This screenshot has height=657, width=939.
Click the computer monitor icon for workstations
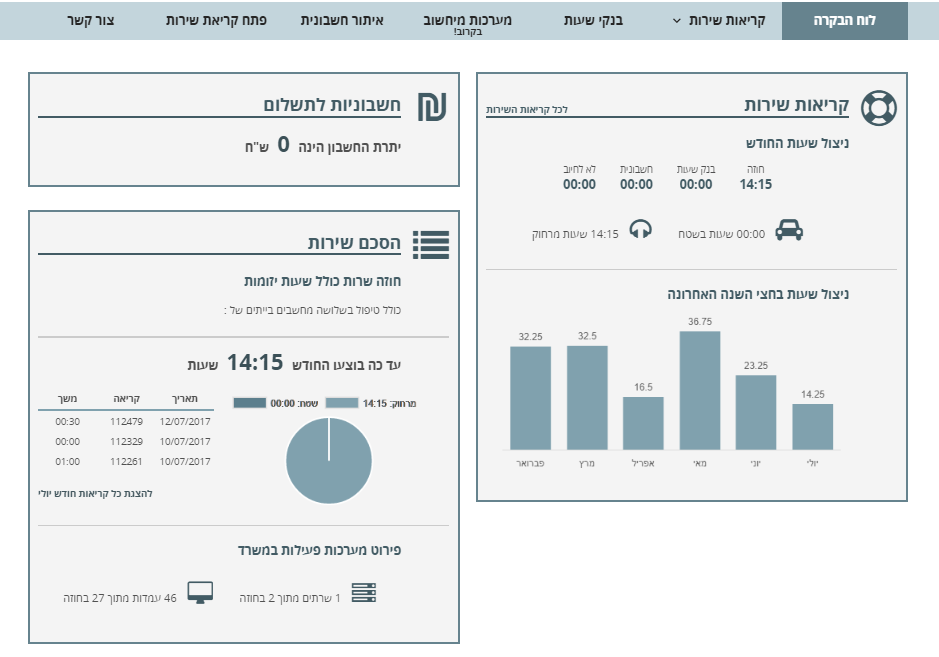200,593
